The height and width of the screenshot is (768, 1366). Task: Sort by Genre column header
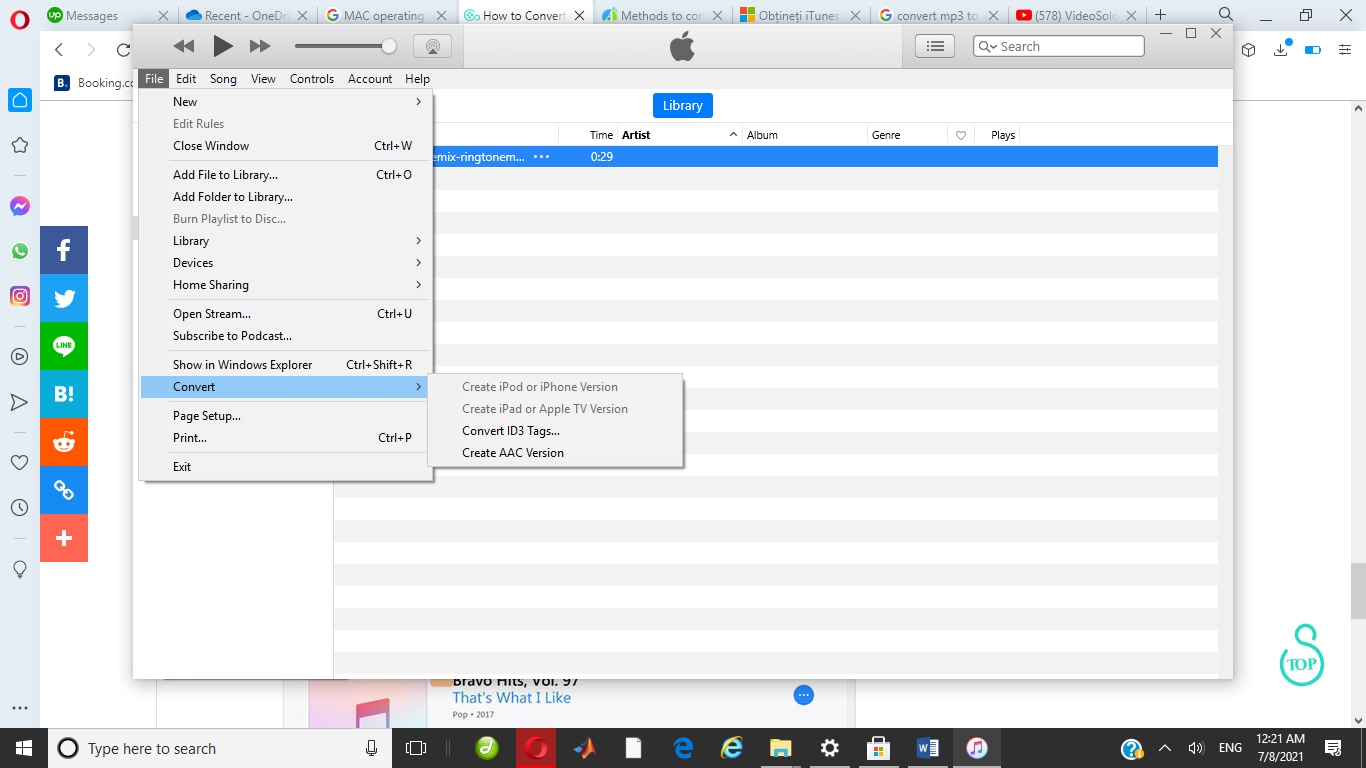[907, 135]
